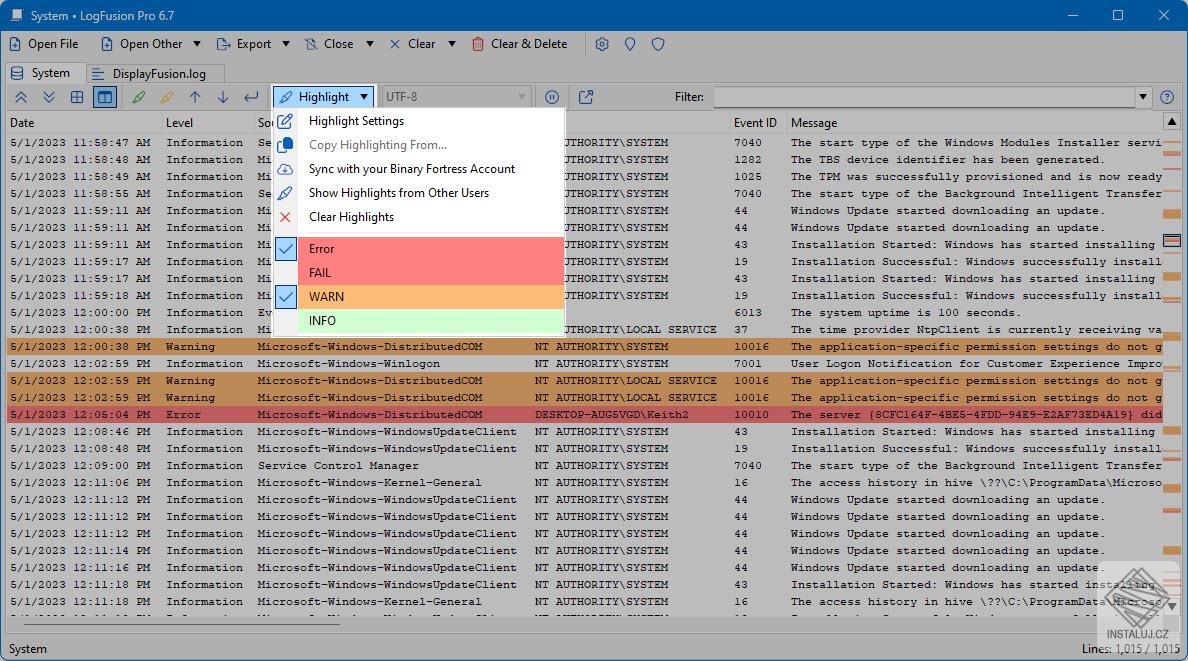1188x661 pixels.
Task: Select the 12:05:04 PM Error log row
Action: (x=585, y=415)
